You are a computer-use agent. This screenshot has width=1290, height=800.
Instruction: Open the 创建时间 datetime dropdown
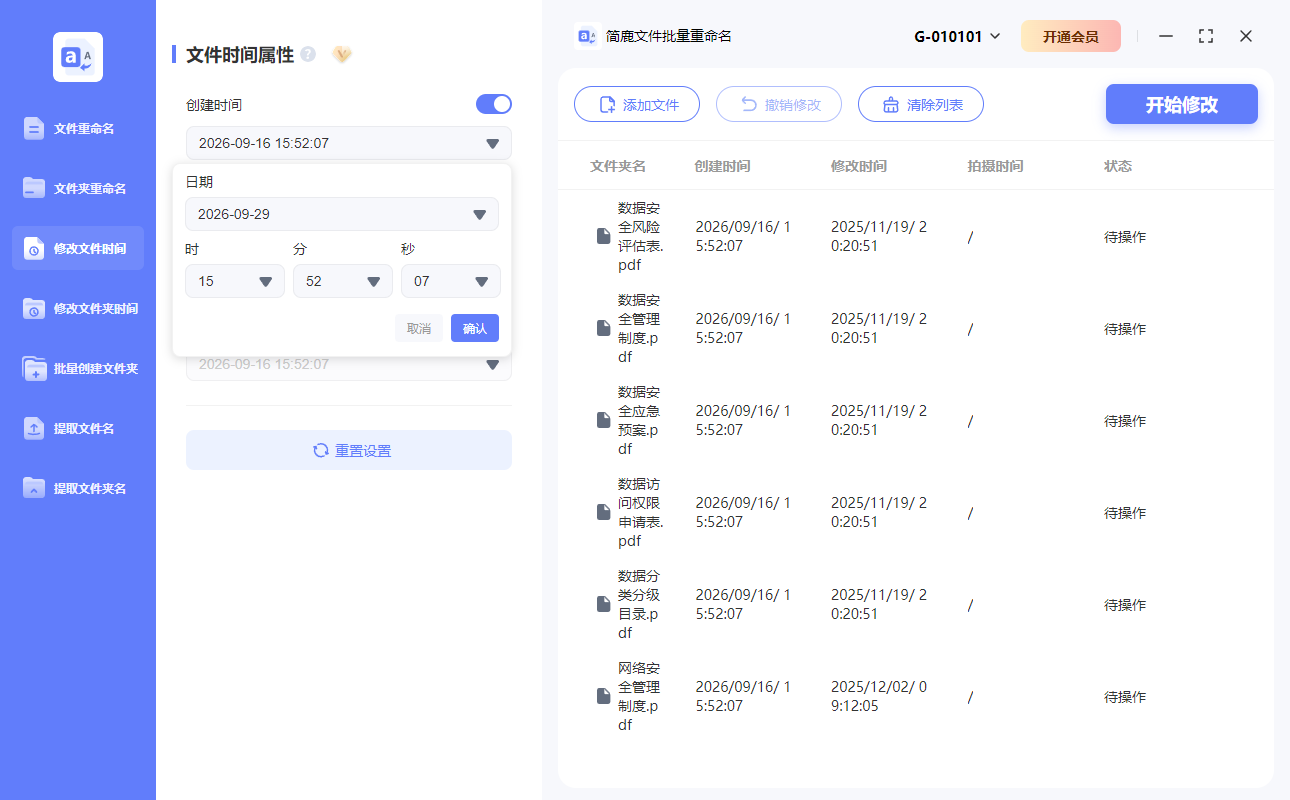click(x=349, y=143)
